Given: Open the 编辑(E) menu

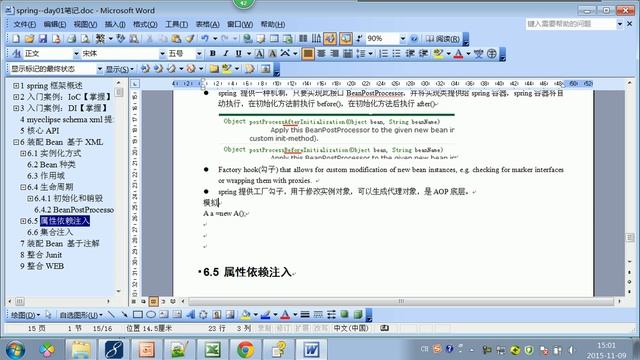Looking at the screenshot, I should (x=55, y=24).
